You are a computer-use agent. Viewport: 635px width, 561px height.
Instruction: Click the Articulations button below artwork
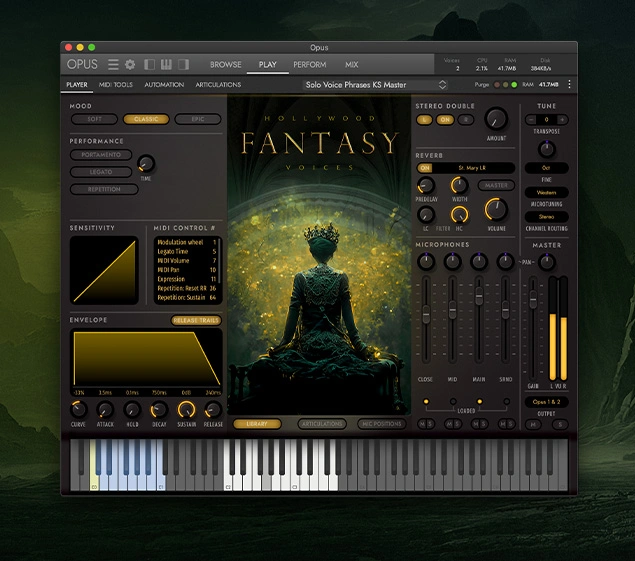click(322, 424)
